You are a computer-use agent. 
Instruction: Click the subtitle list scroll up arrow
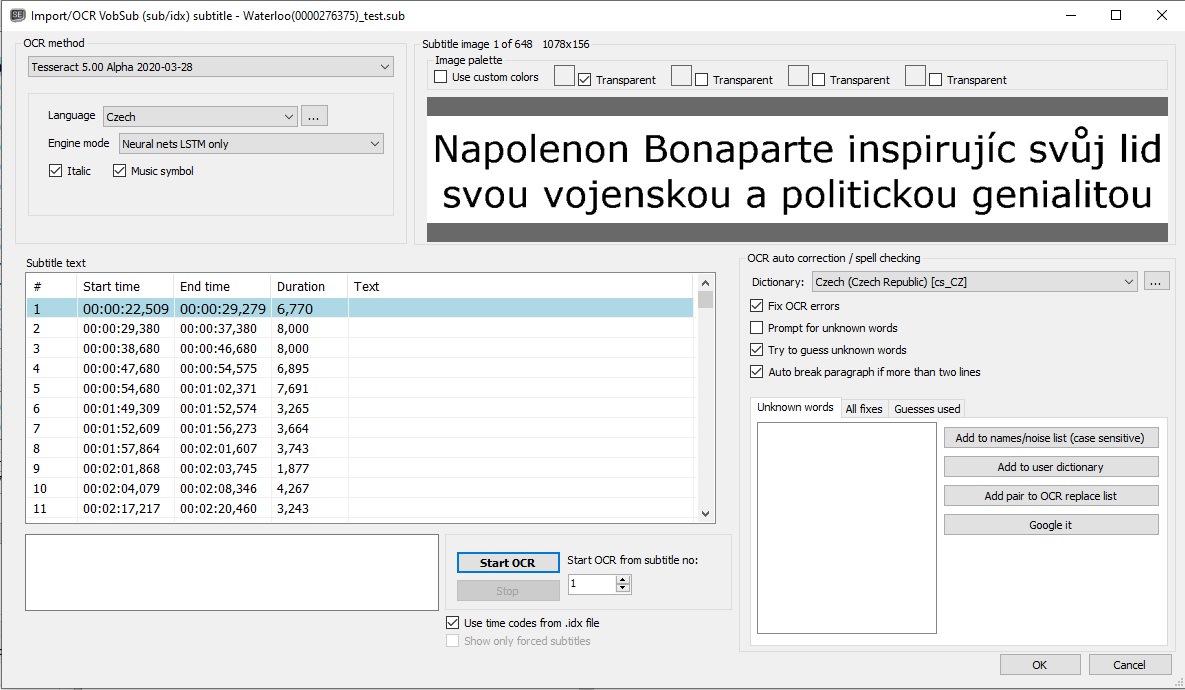coord(705,283)
